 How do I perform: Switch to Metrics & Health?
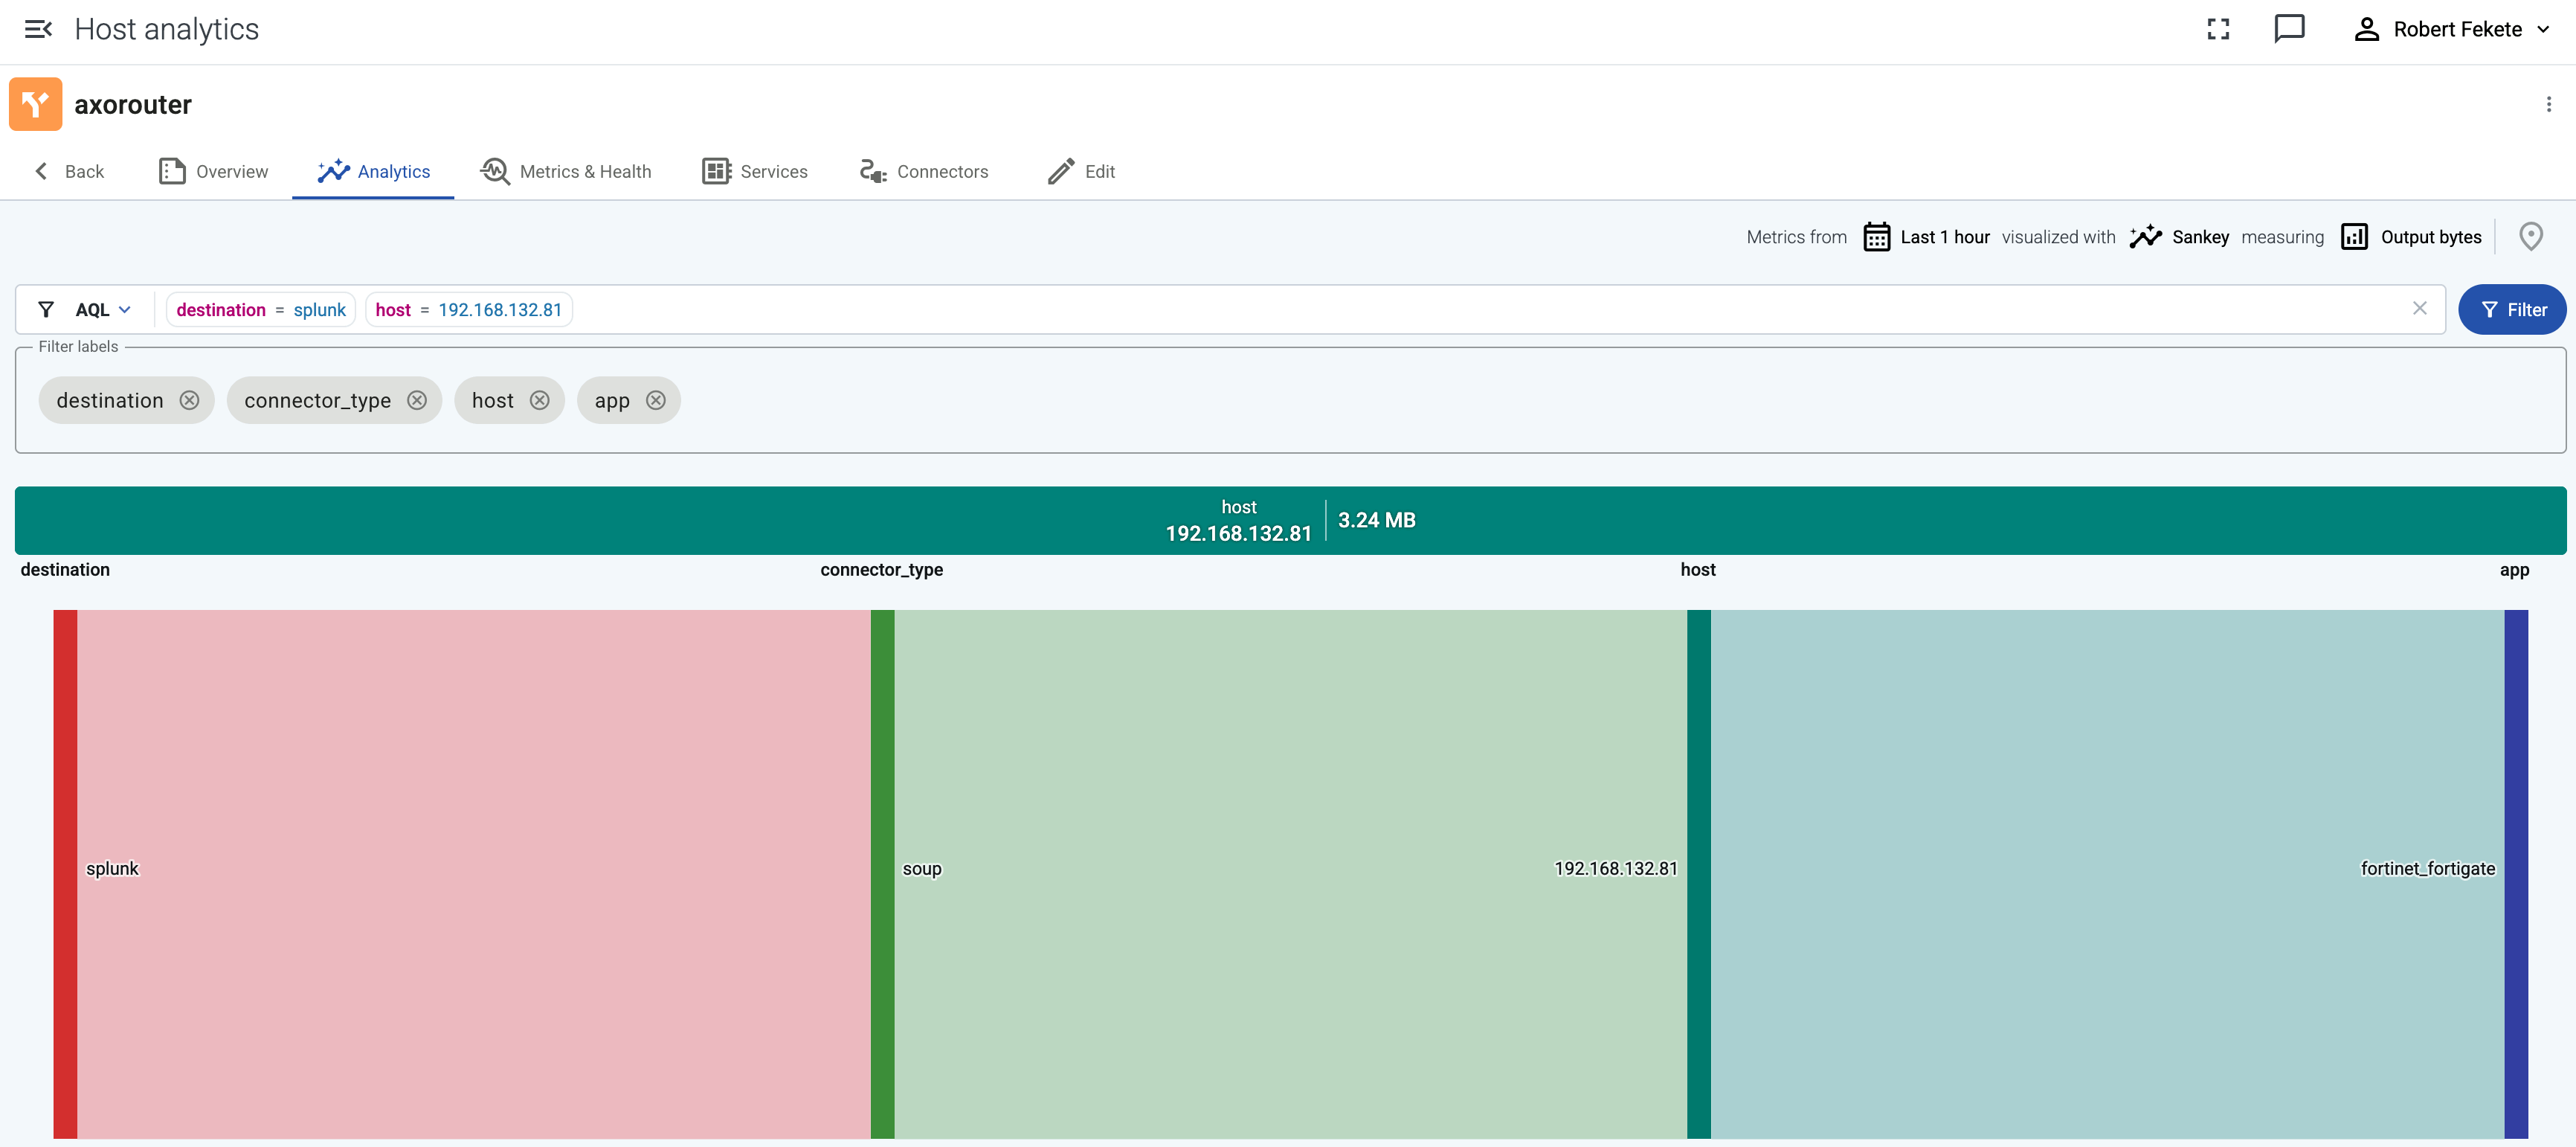565,171
